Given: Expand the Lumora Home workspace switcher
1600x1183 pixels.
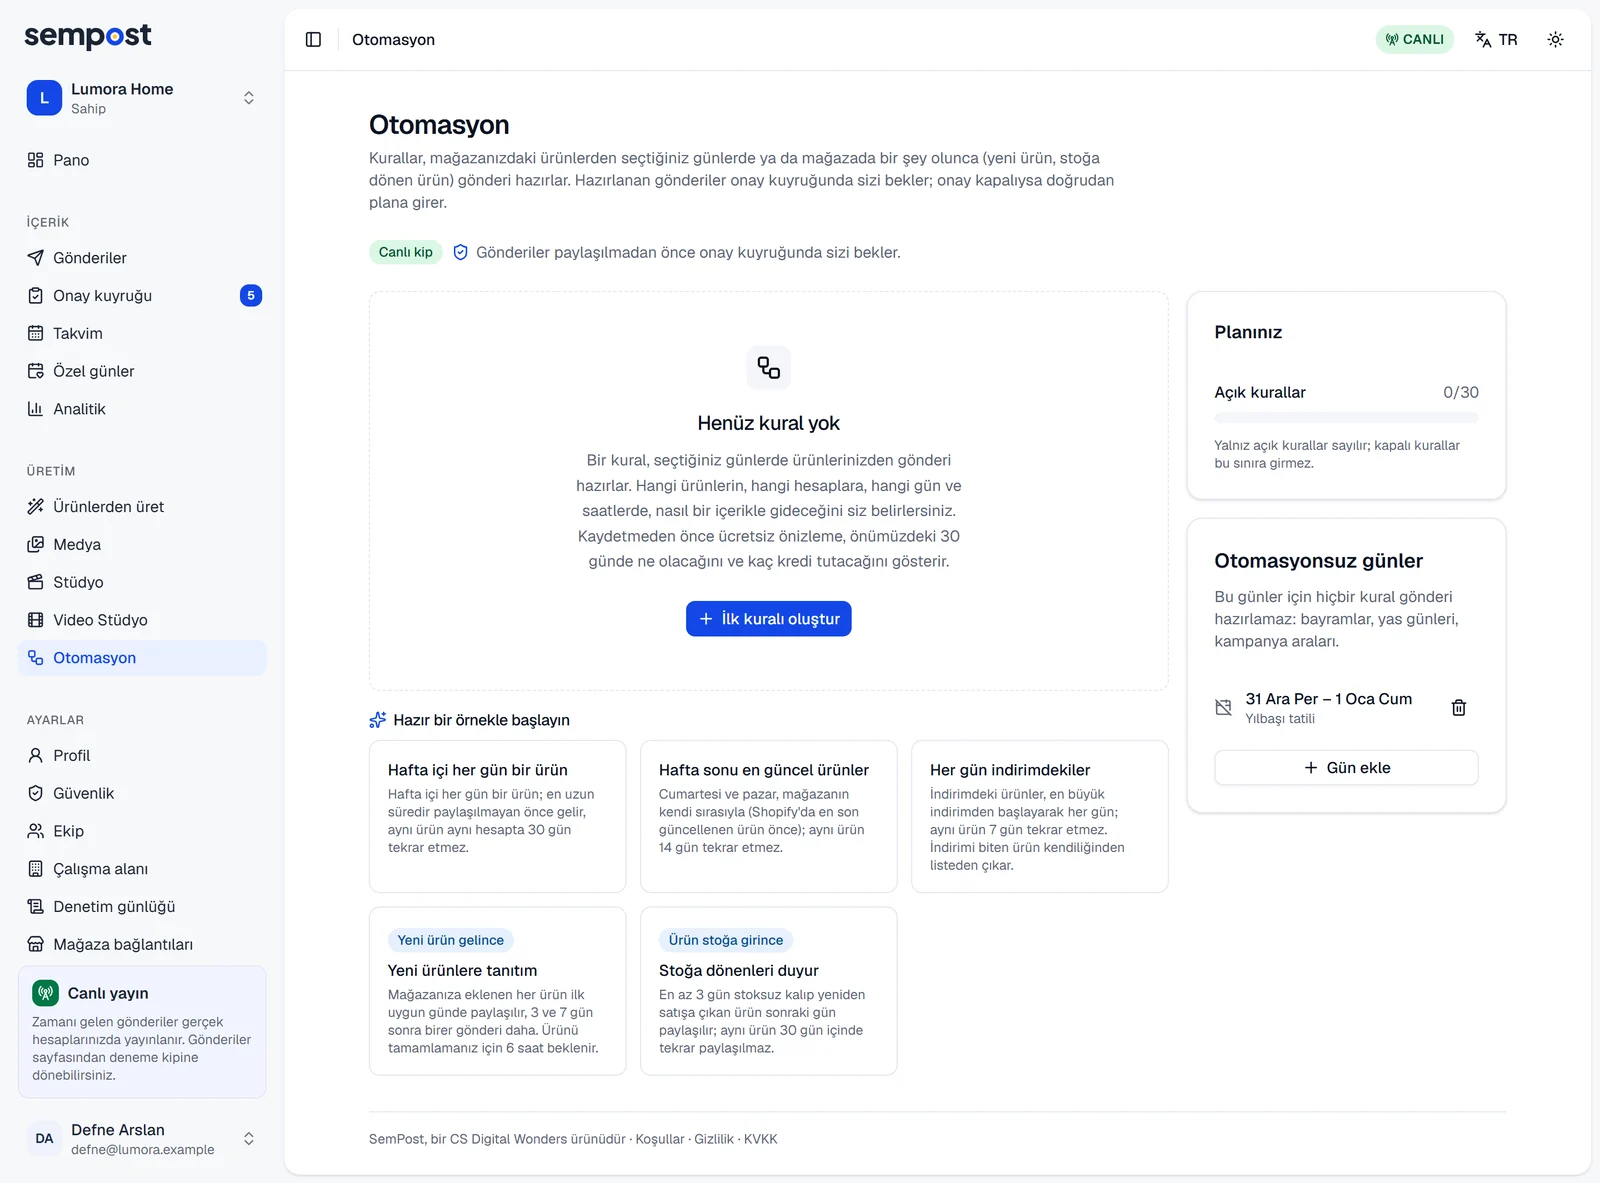Looking at the screenshot, I should click(142, 98).
